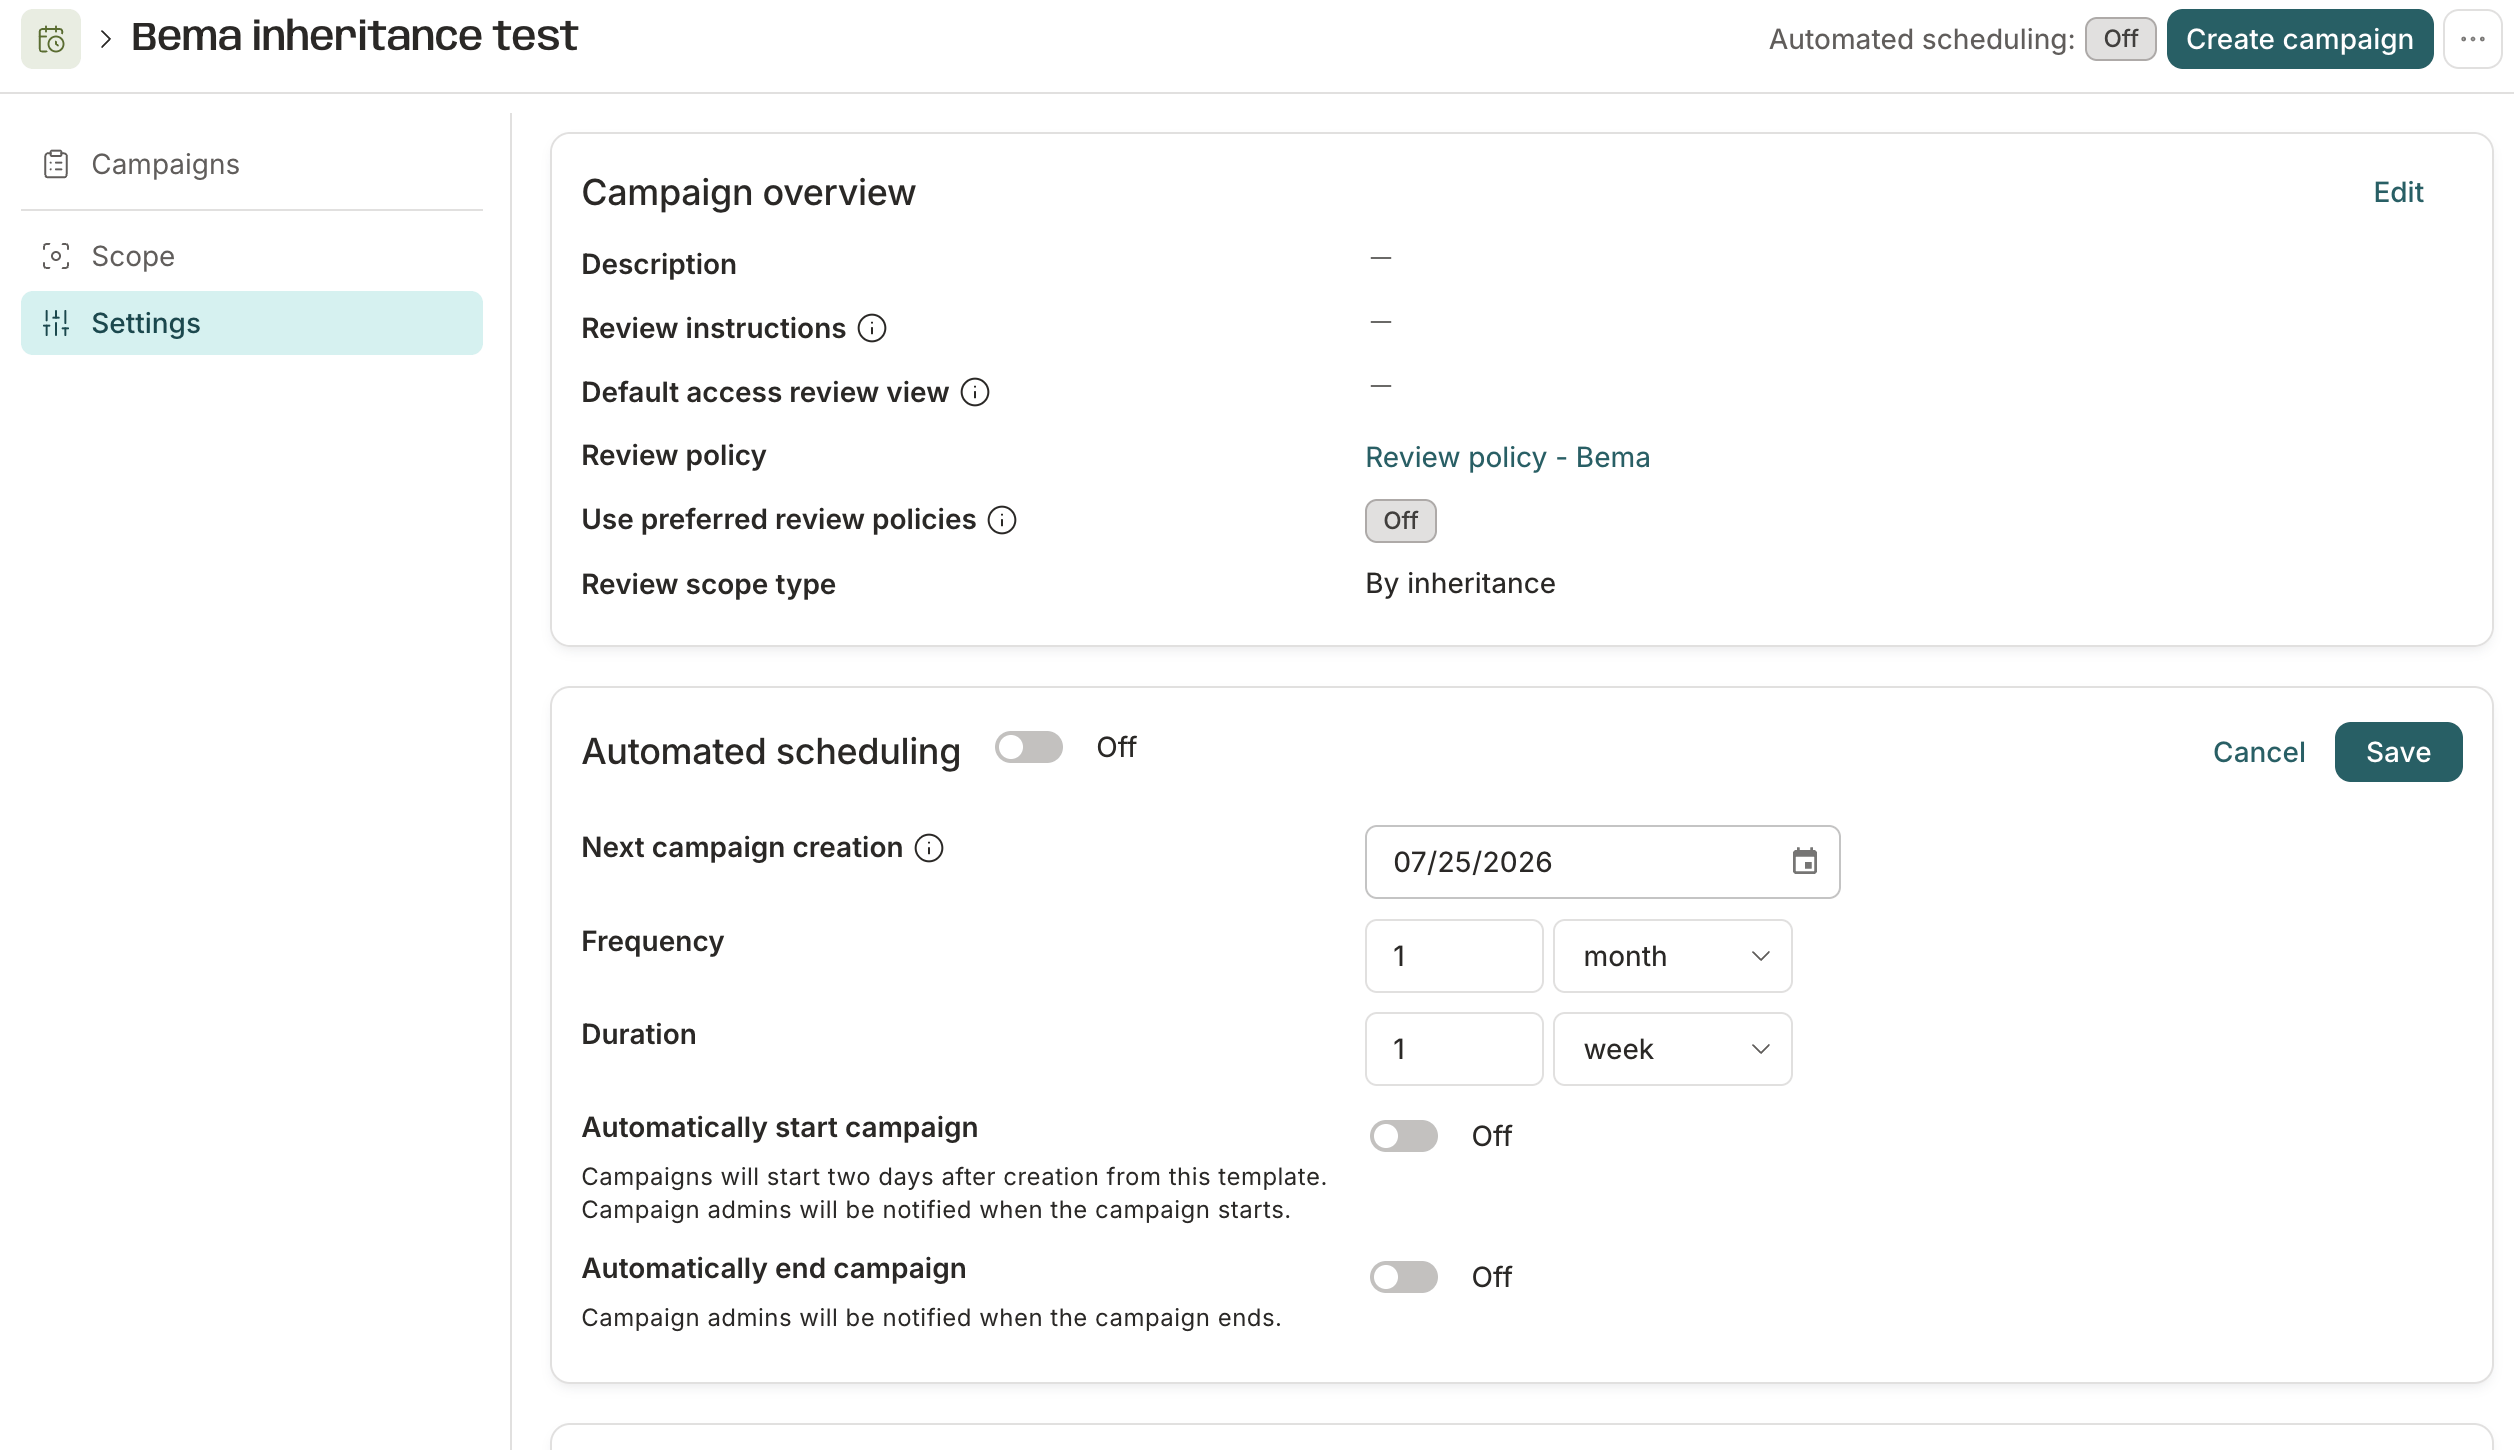This screenshot has width=2514, height=1450.
Task: Click the Review policy label
Action: pyautogui.click(x=673, y=456)
